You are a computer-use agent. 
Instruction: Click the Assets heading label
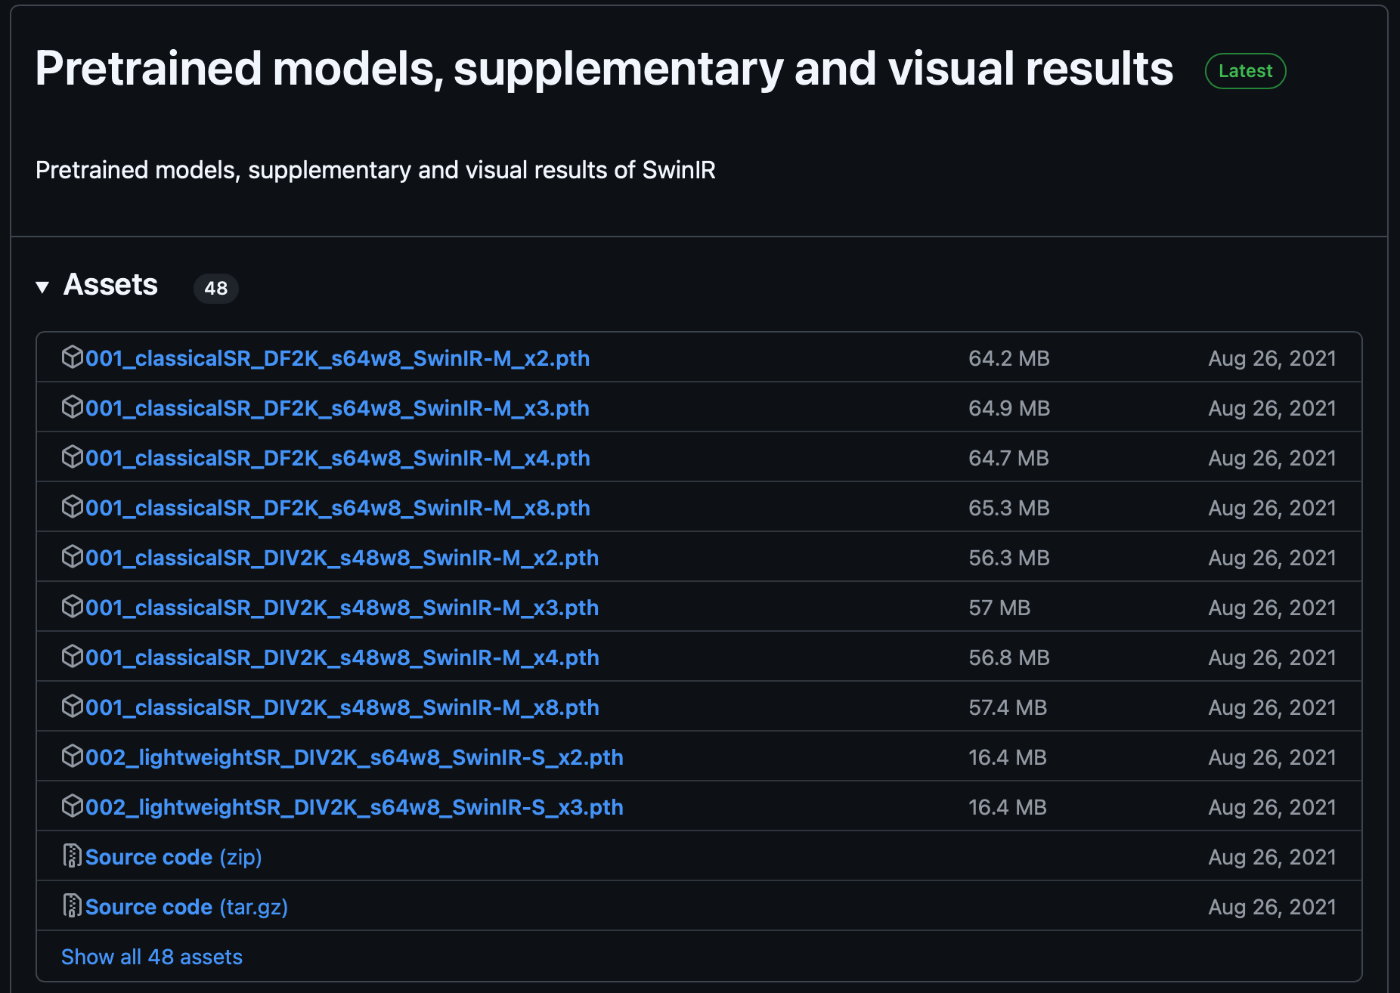pos(110,285)
